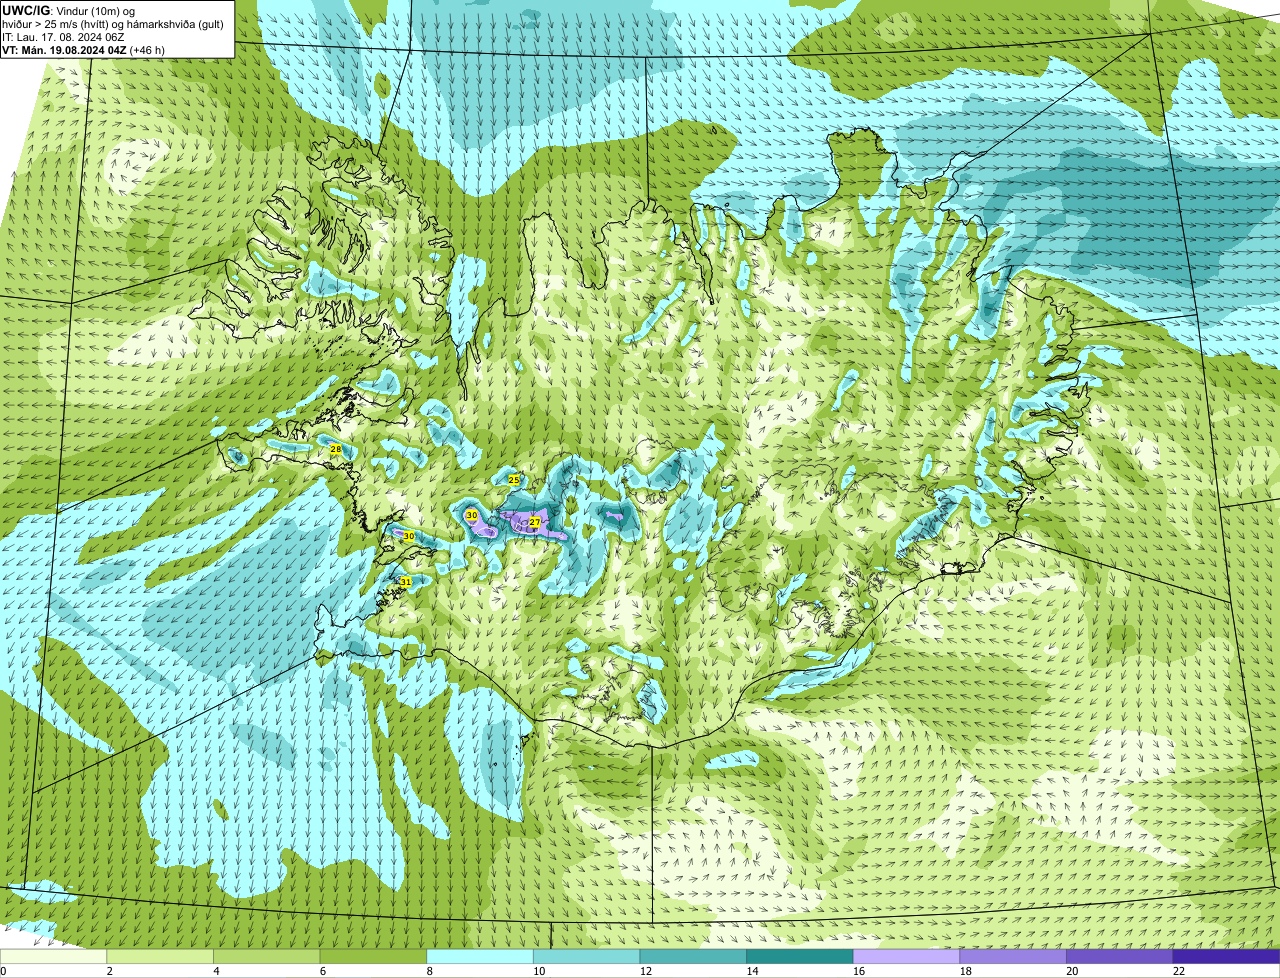The width and height of the screenshot is (1280, 978).
Task: Click the darkest purple swatch above 22
Action: tap(1226, 956)
